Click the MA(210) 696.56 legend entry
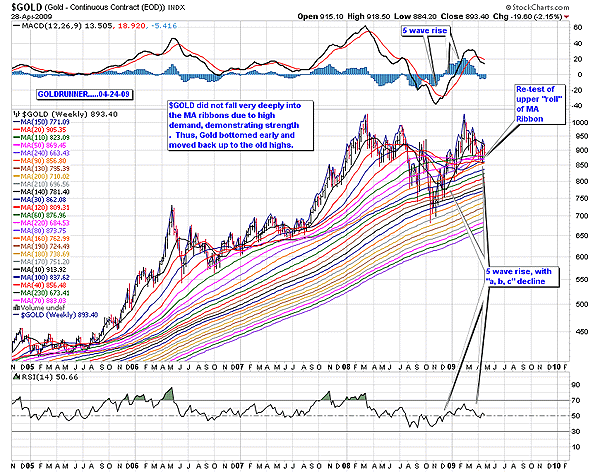This screenshot has width=600, height=472. tap(46, 184)
